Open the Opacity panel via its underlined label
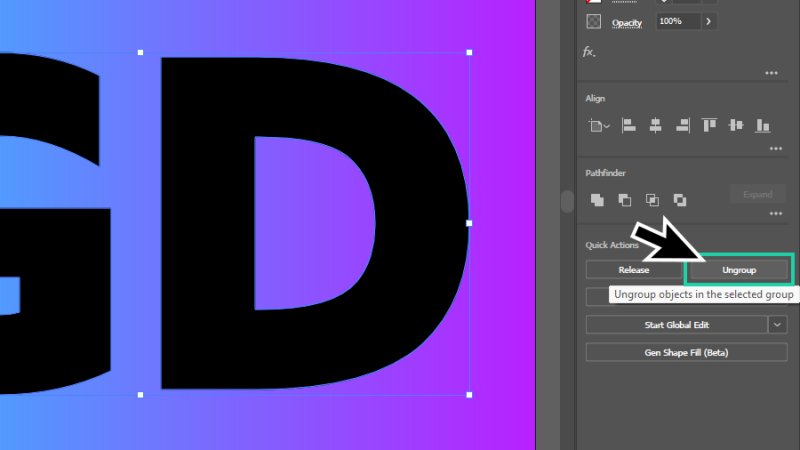Viewport: 800px width, 450px height. click(x=627, y=23)
